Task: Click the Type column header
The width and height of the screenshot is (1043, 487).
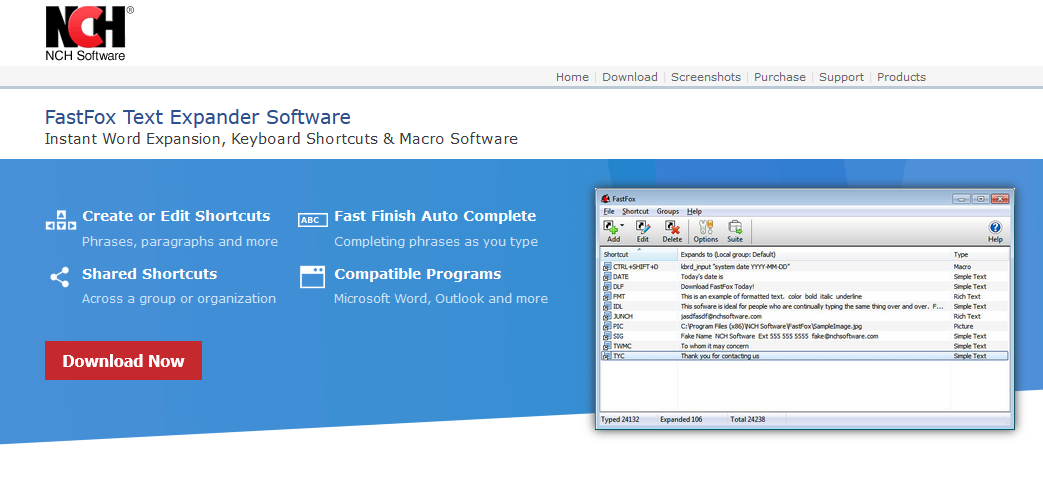Action: 980,254
